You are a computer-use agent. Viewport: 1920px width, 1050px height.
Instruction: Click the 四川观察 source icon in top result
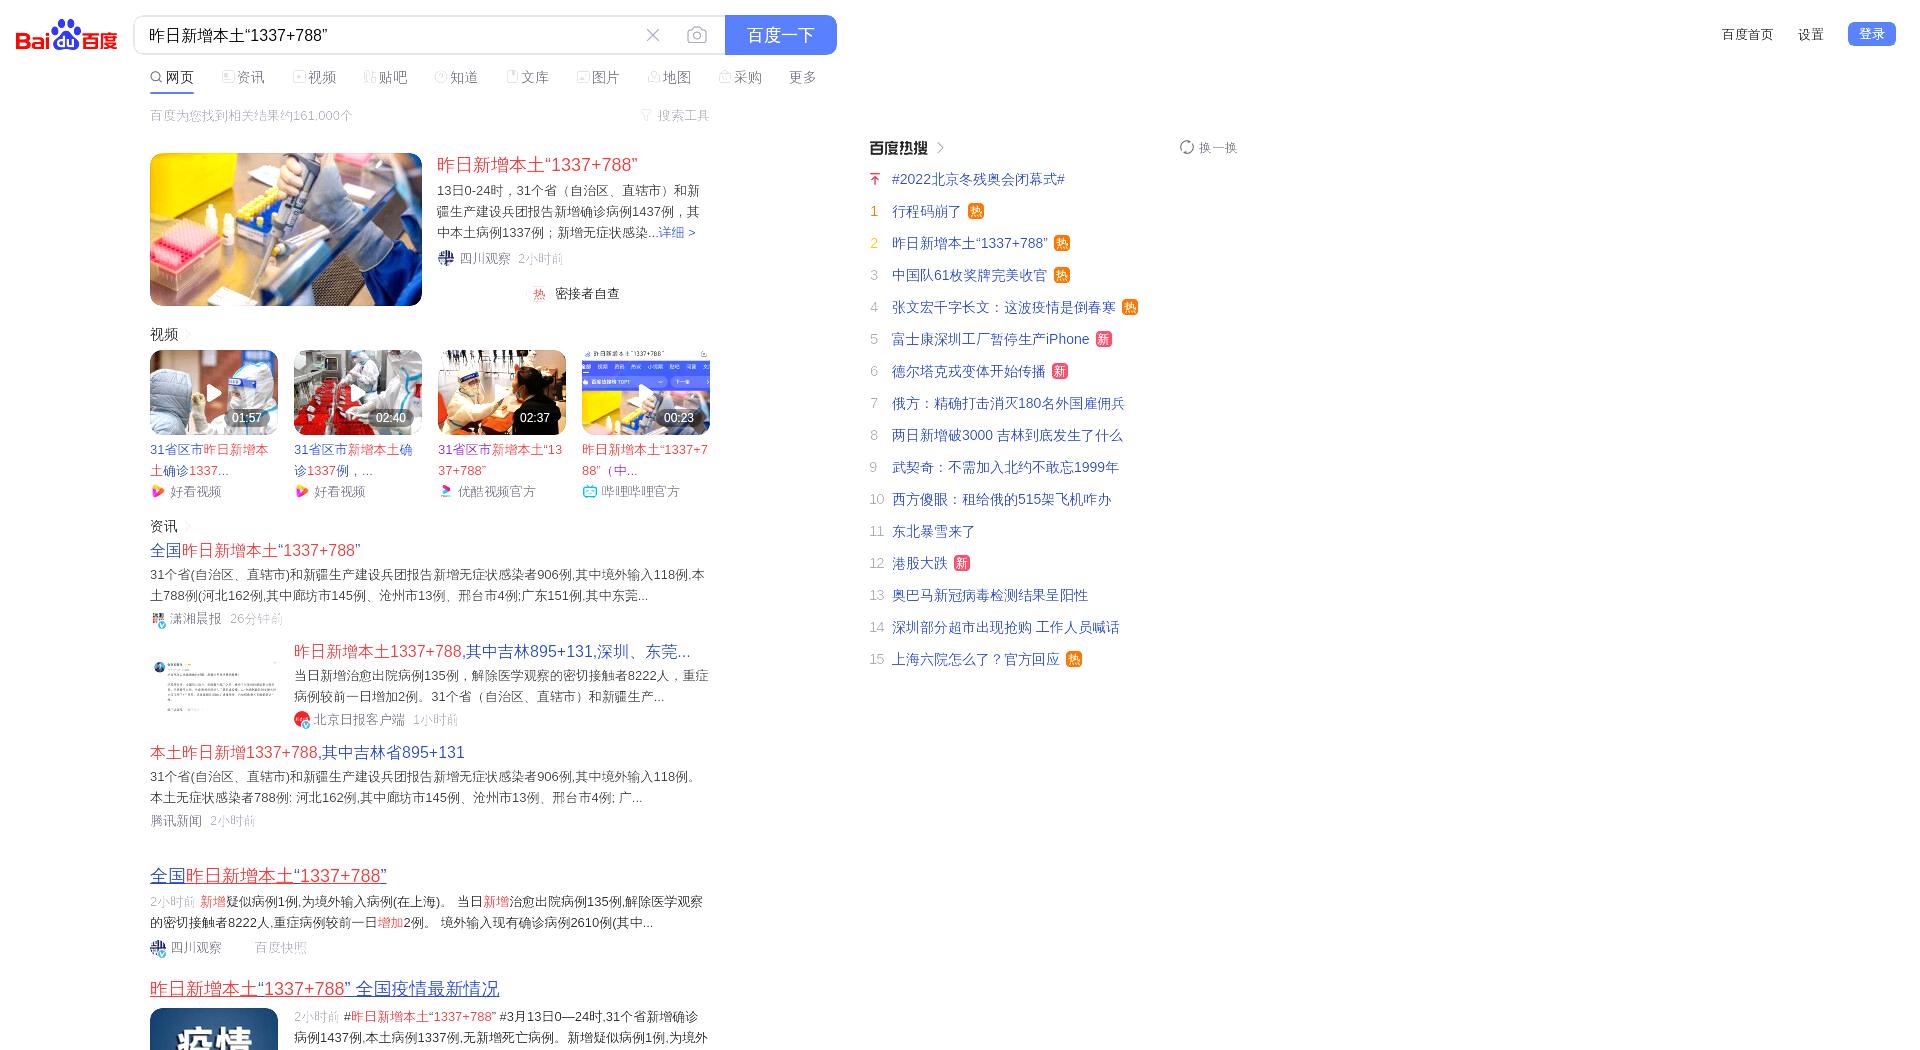(x=446, y=258)
